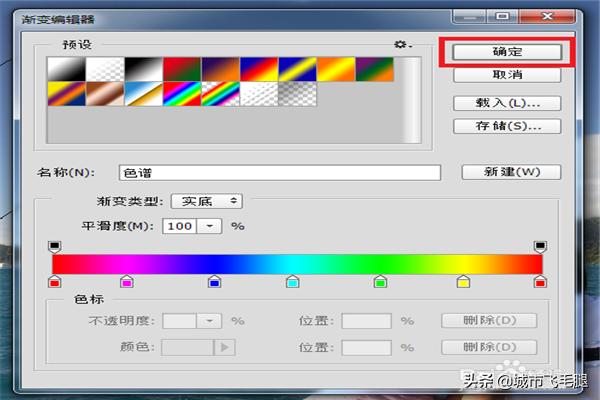Click the 载入(L)... load button
This screenshot has width=600, height=400.
click(507, 103)
